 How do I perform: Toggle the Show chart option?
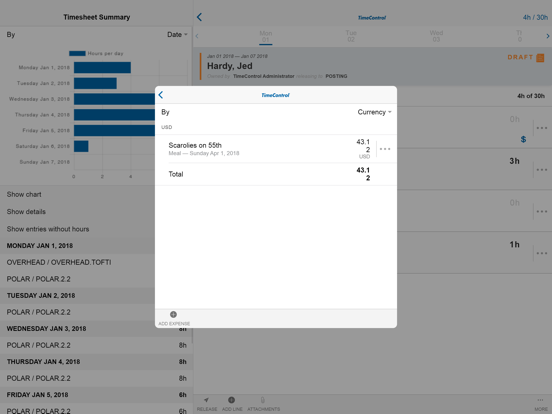24,194
